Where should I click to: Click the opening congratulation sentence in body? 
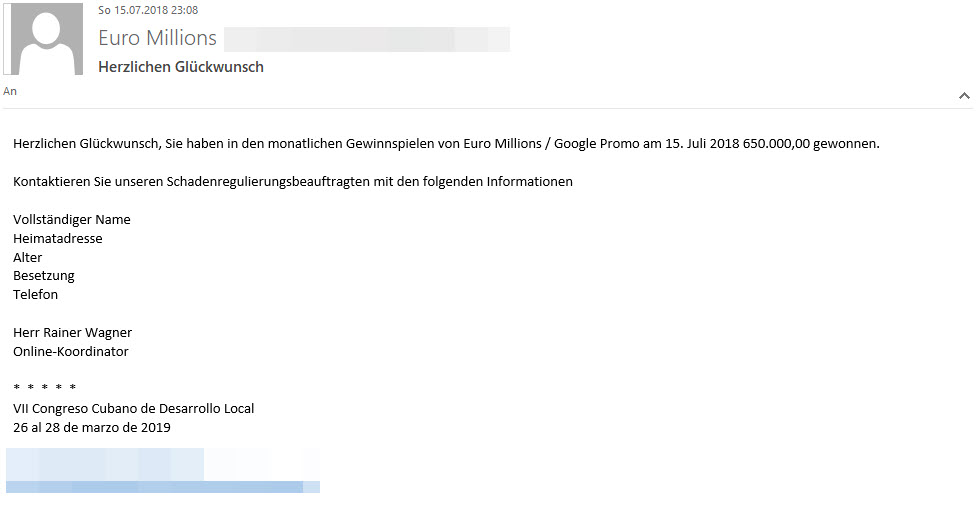pyautogui.click(x=446, y=144)
